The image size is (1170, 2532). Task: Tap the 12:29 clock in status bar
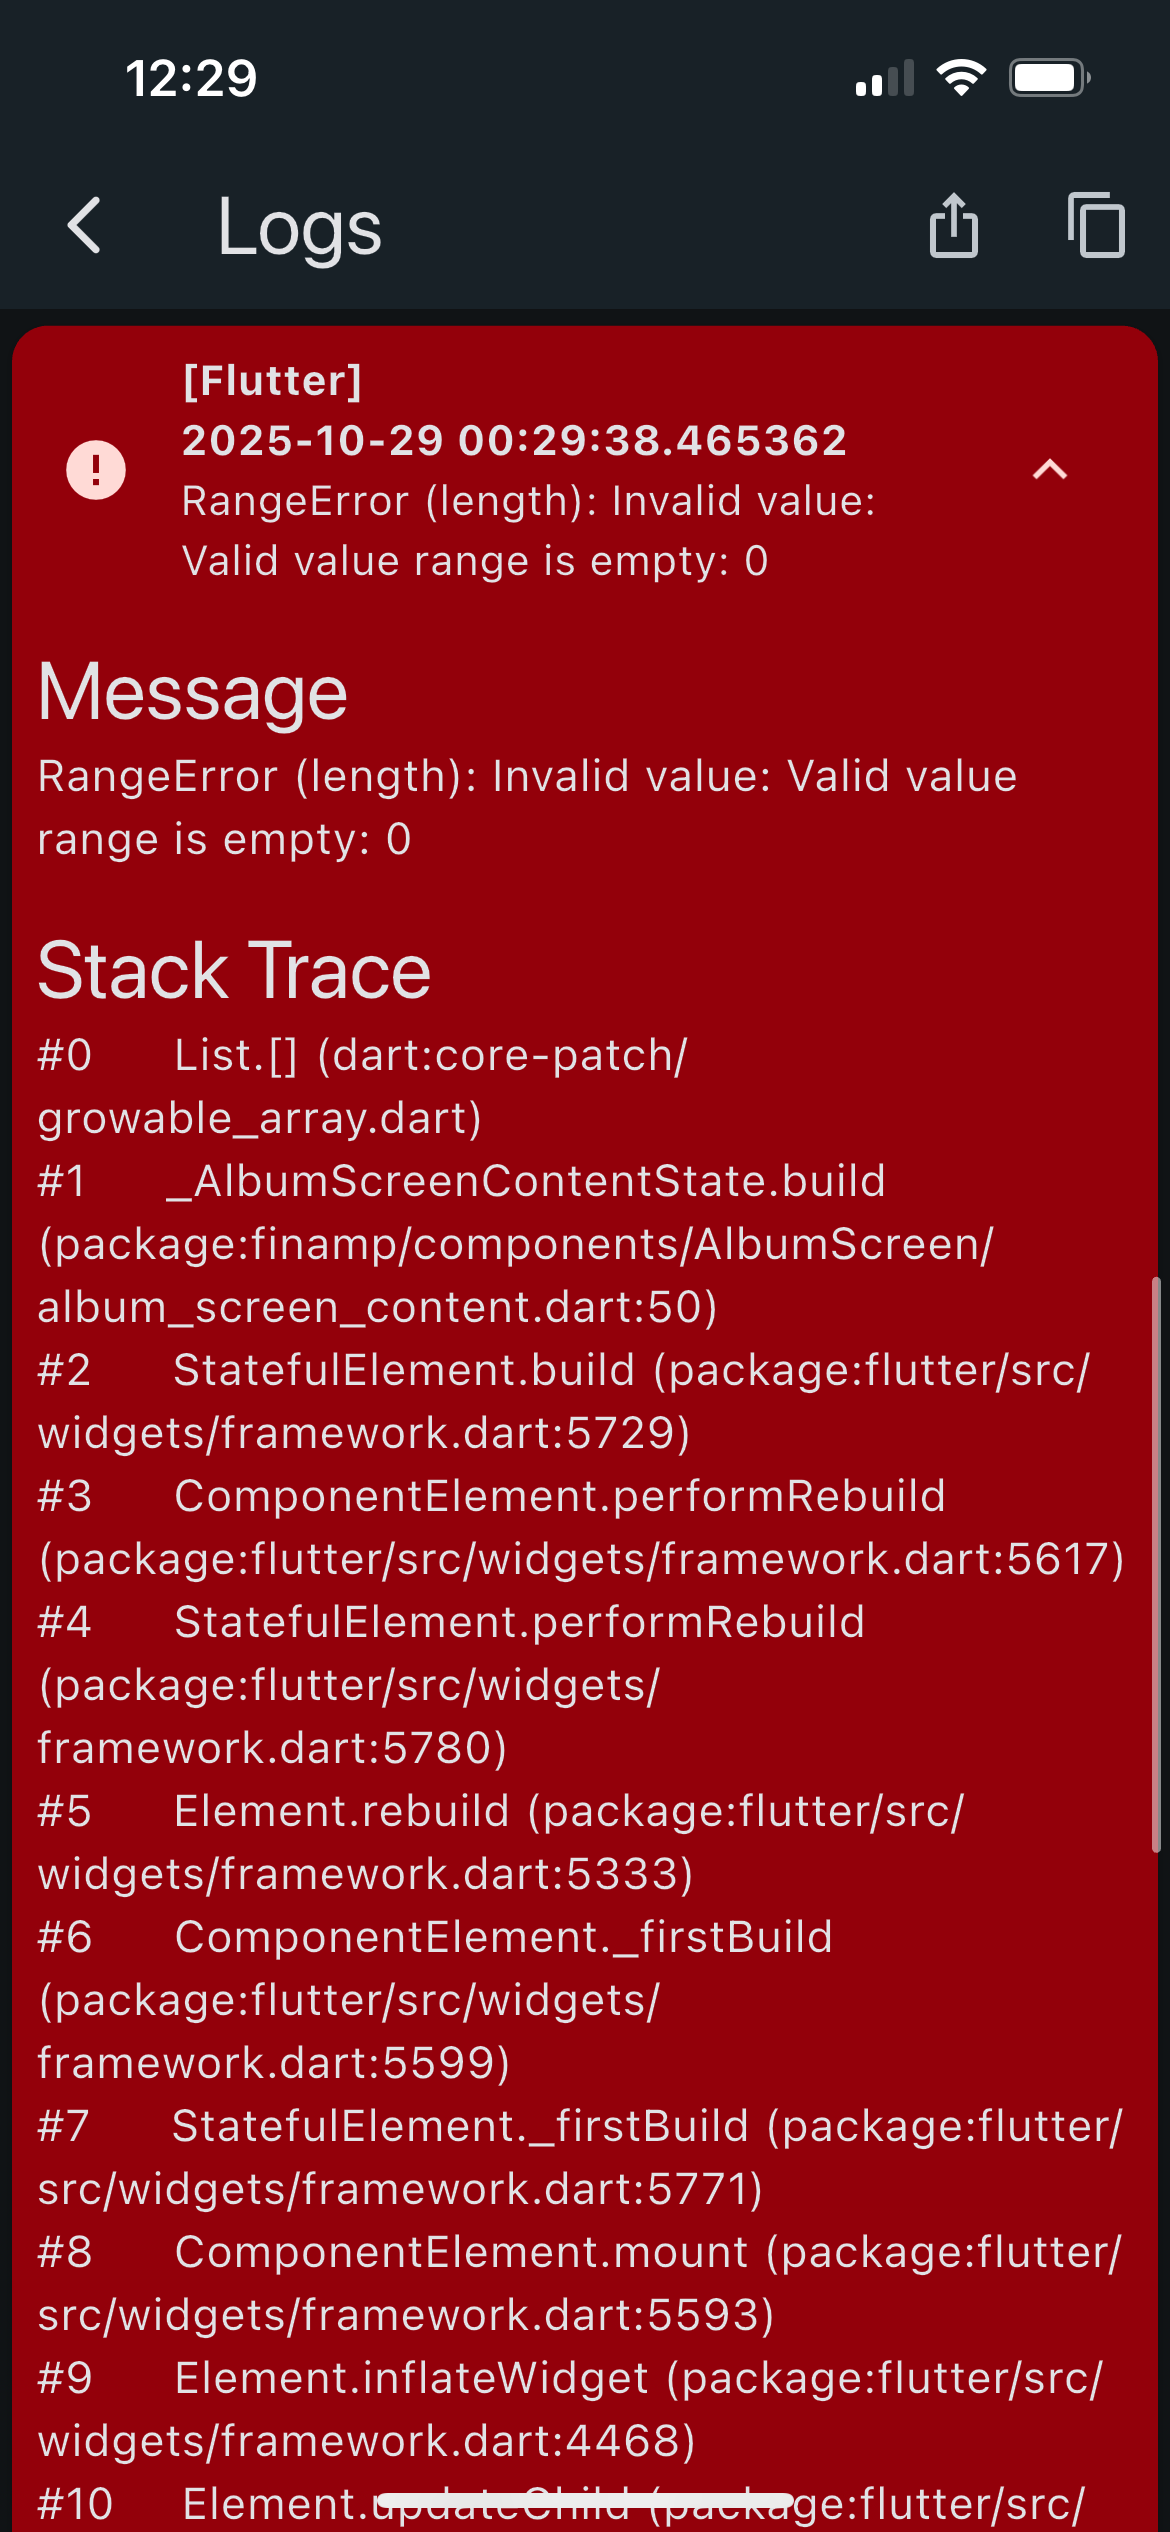coord(191,79)
